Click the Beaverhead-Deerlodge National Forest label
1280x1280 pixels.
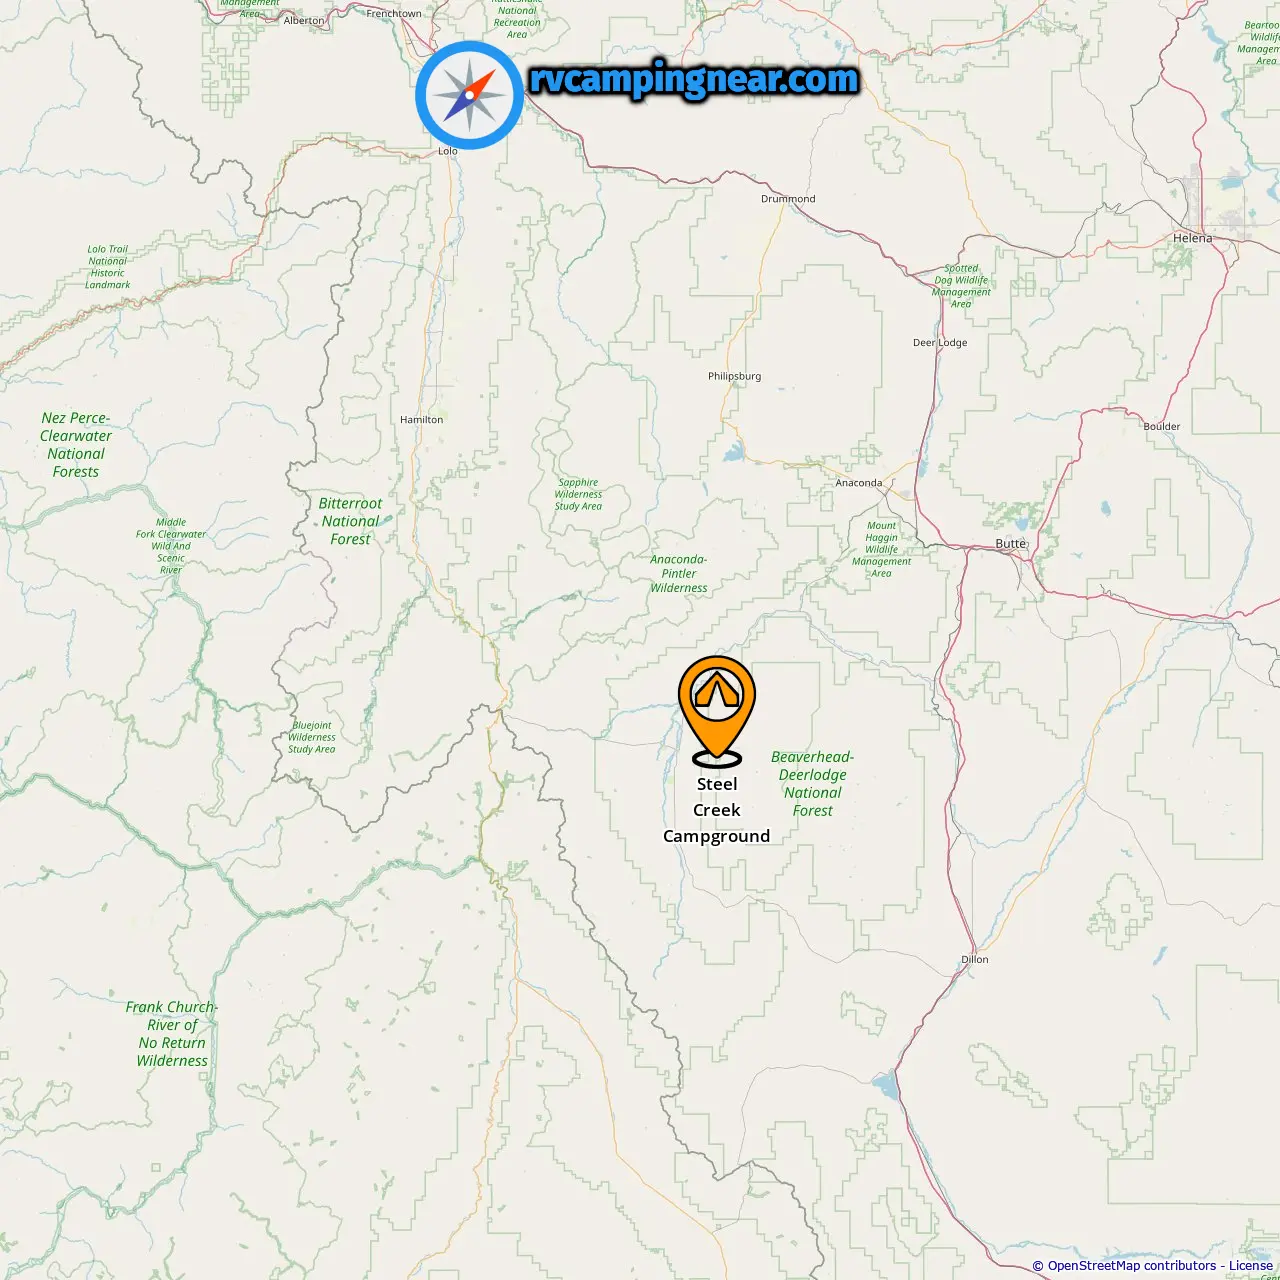[x=813, y=784]
